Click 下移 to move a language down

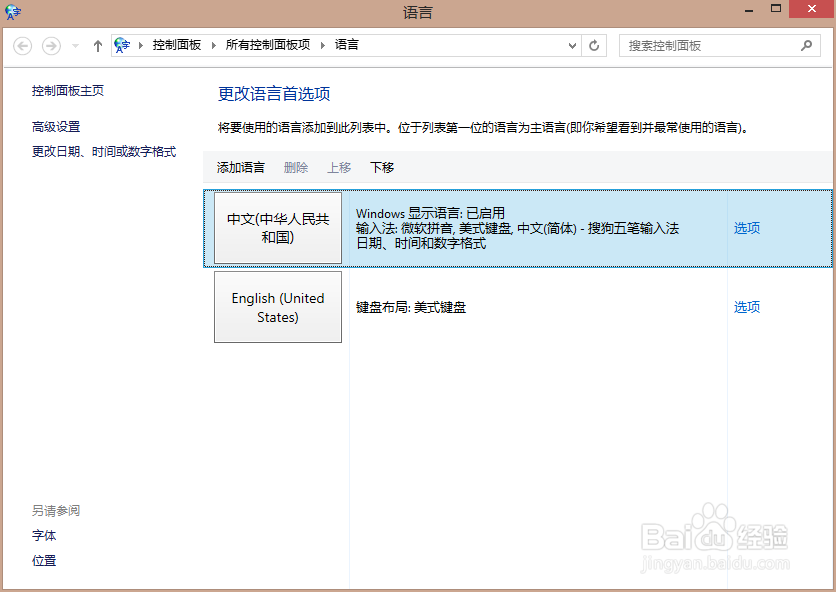tap(381, 167)
